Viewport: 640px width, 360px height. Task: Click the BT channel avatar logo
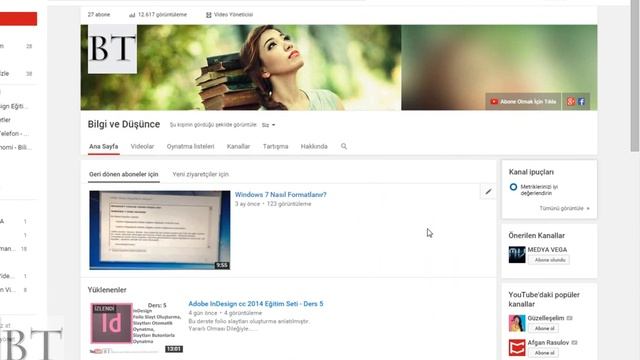click(x=112, y=49)
